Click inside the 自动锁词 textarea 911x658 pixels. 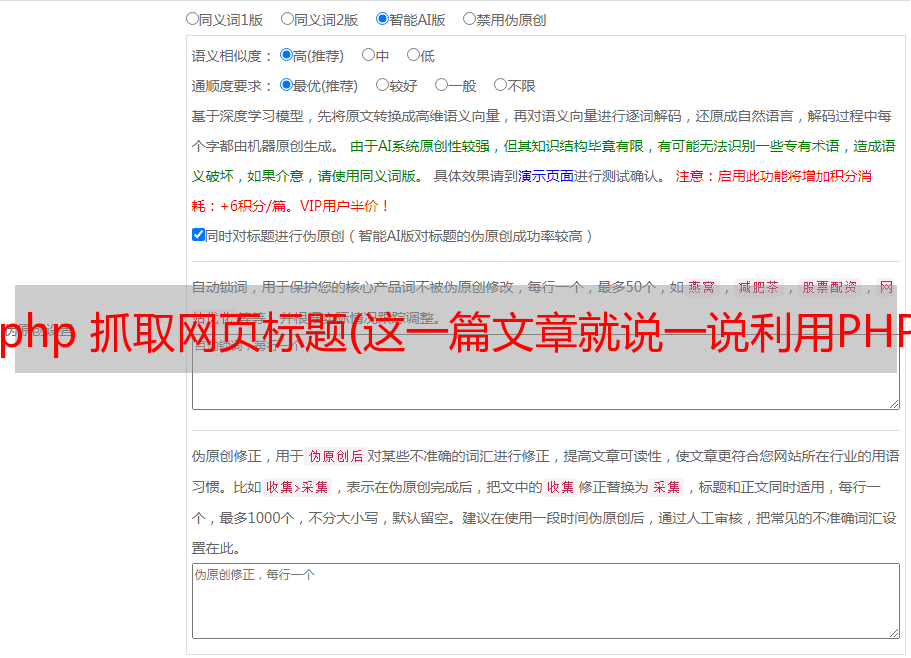tap(546, 372)
